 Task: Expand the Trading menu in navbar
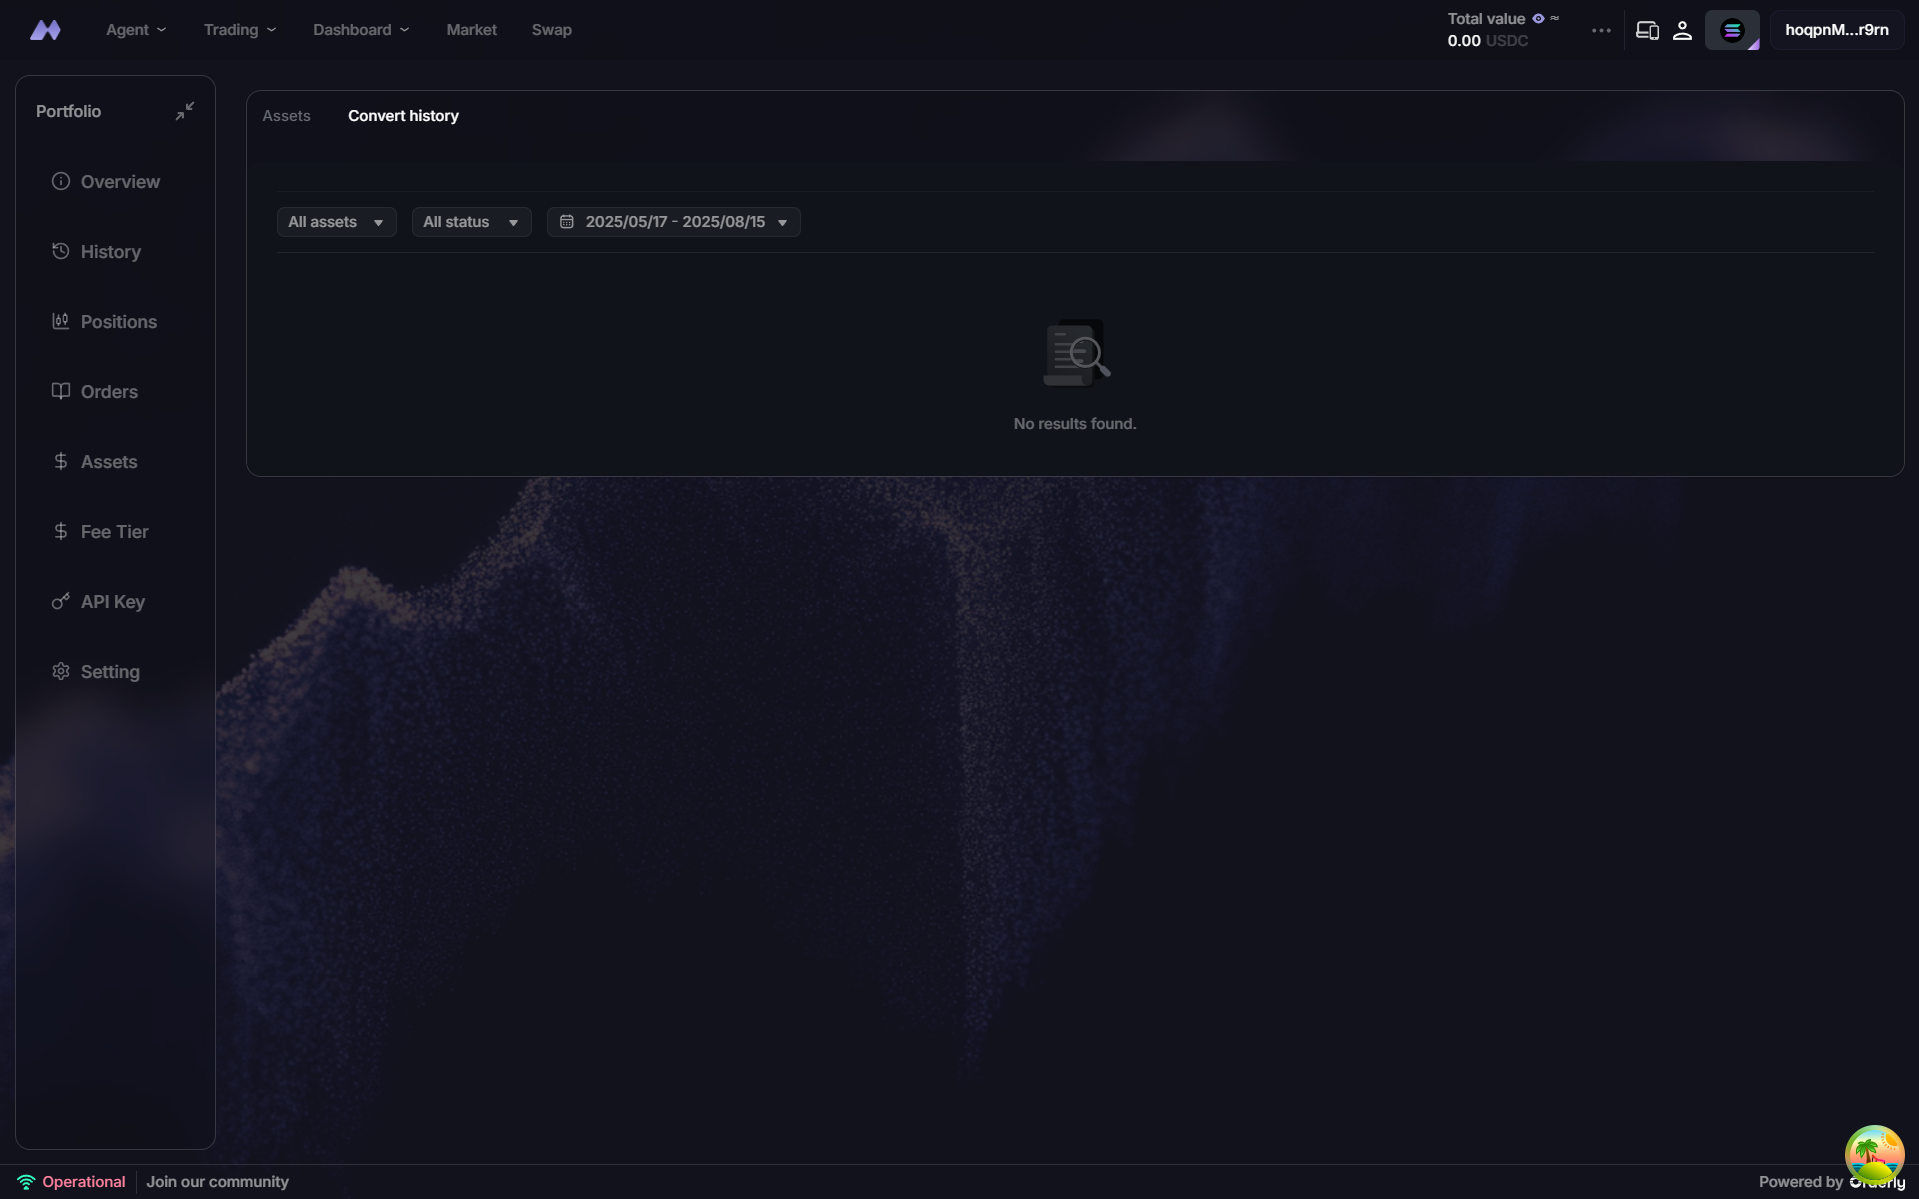240,30
